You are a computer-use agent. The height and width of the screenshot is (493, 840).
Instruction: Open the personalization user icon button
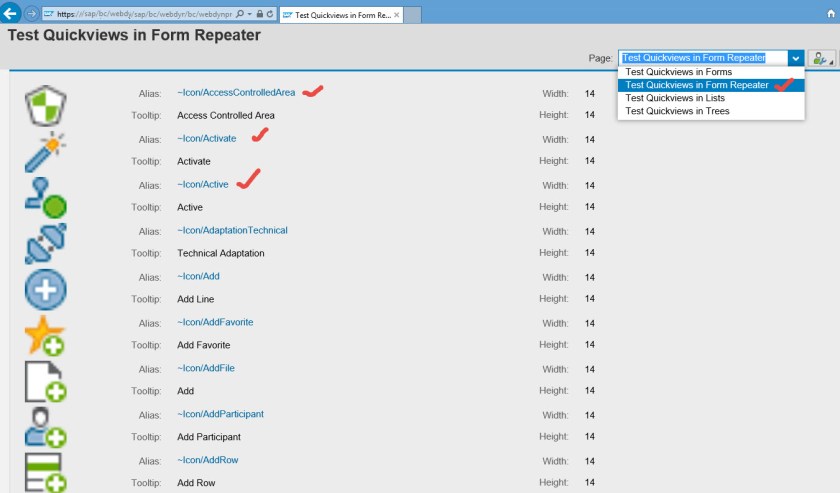[822, 58]
